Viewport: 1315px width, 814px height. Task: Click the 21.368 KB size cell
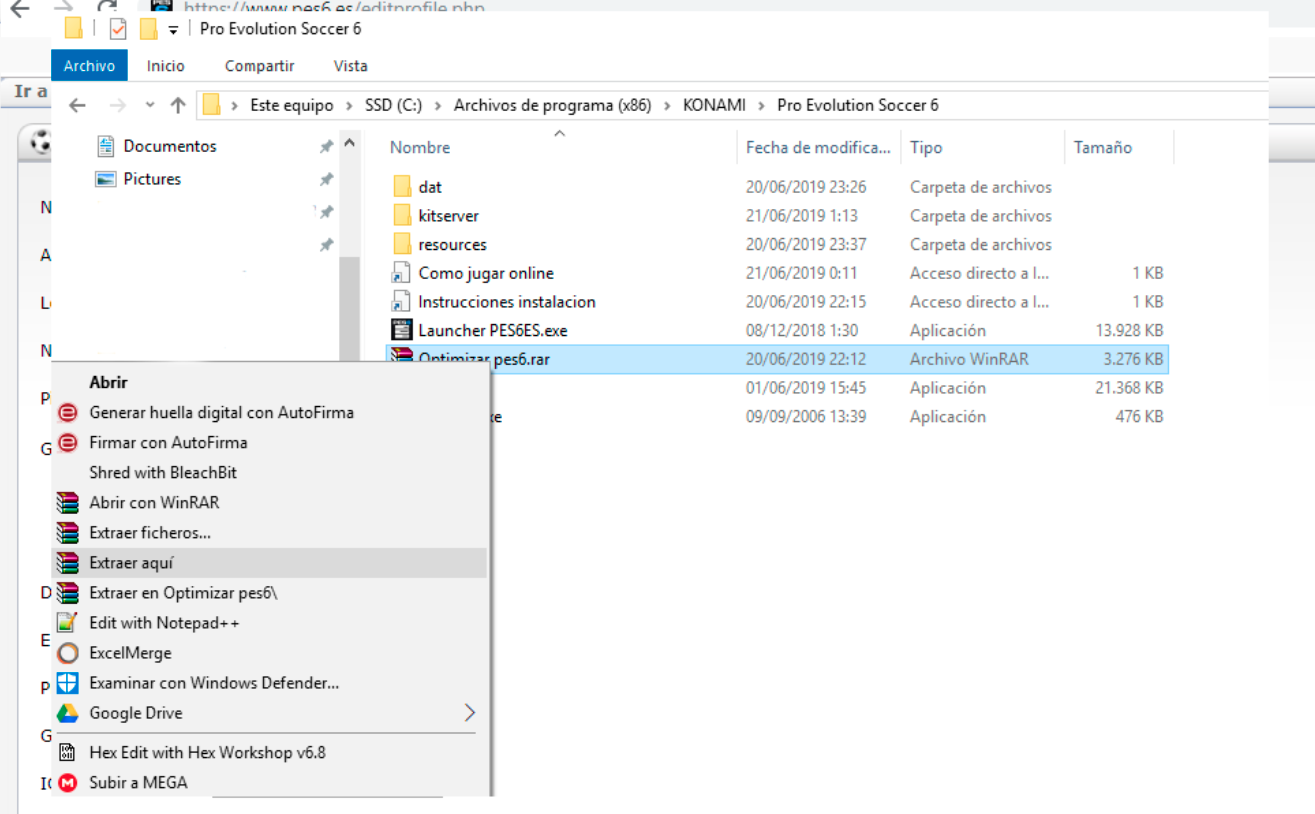pyautogui.click(x=1129, y=388)
